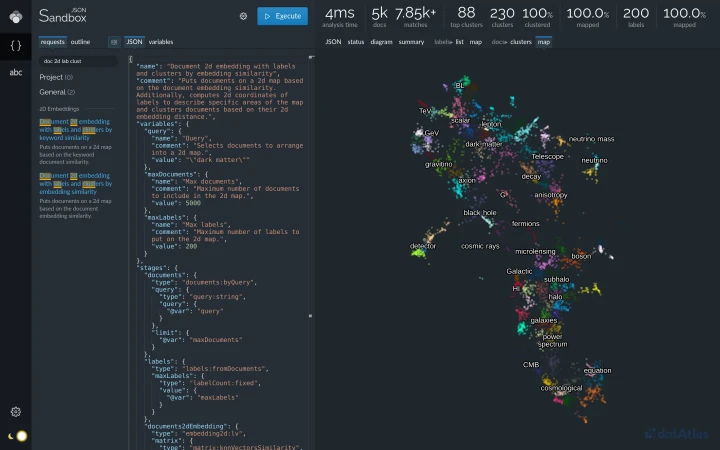Click the 88 top clusters statistic
Screen dimensions: 720x450
[466, 17]
